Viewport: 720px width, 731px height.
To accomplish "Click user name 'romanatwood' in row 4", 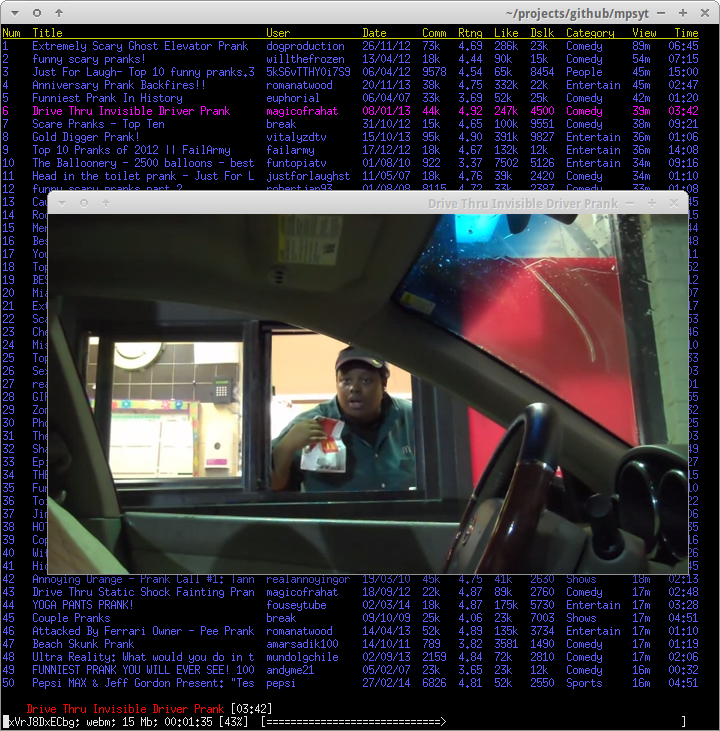I will (x=299, y=85).
